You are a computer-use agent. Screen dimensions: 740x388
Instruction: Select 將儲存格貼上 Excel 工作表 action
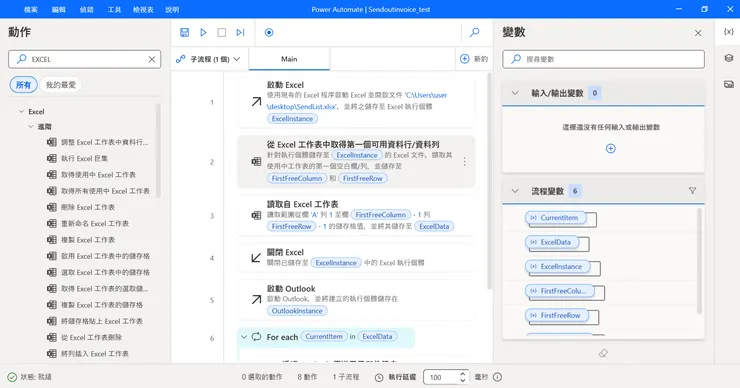[x=101, y=321]
